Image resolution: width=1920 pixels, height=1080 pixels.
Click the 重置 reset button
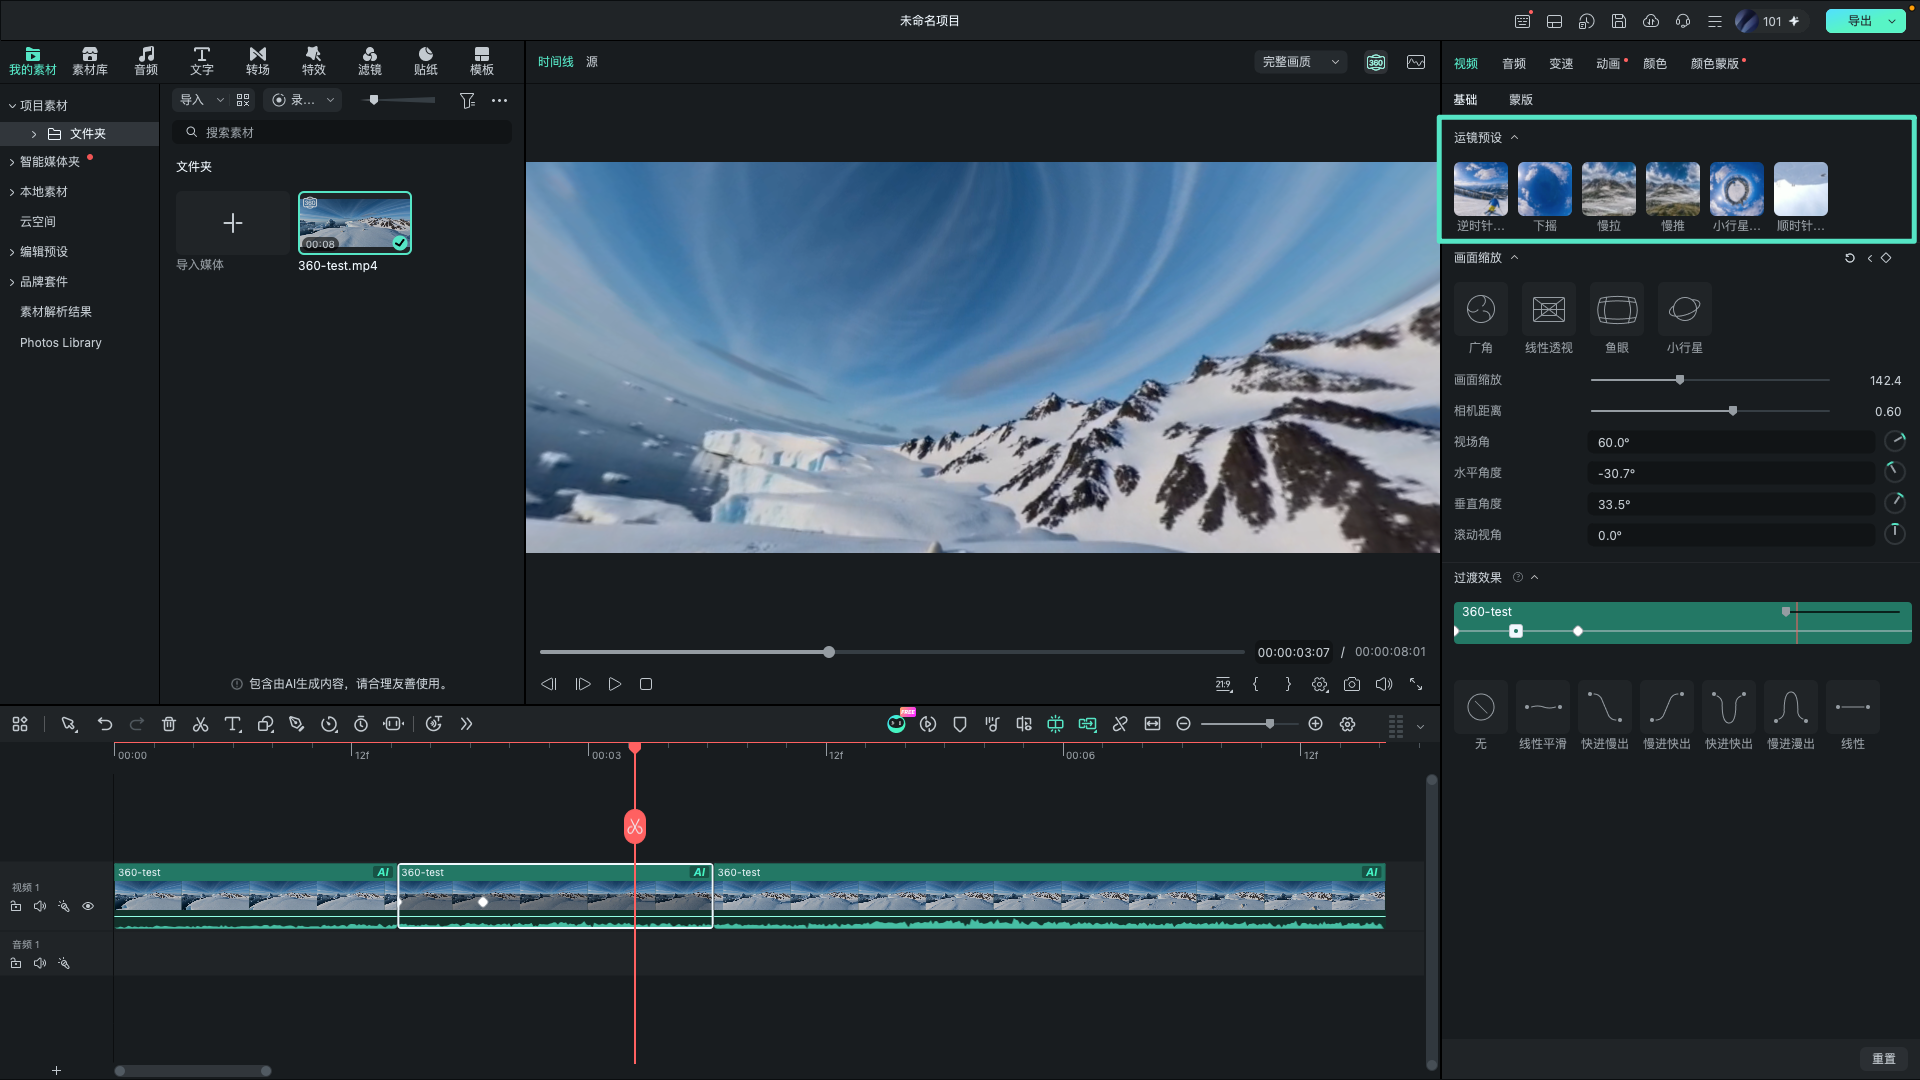(x=1884, y=1058)
